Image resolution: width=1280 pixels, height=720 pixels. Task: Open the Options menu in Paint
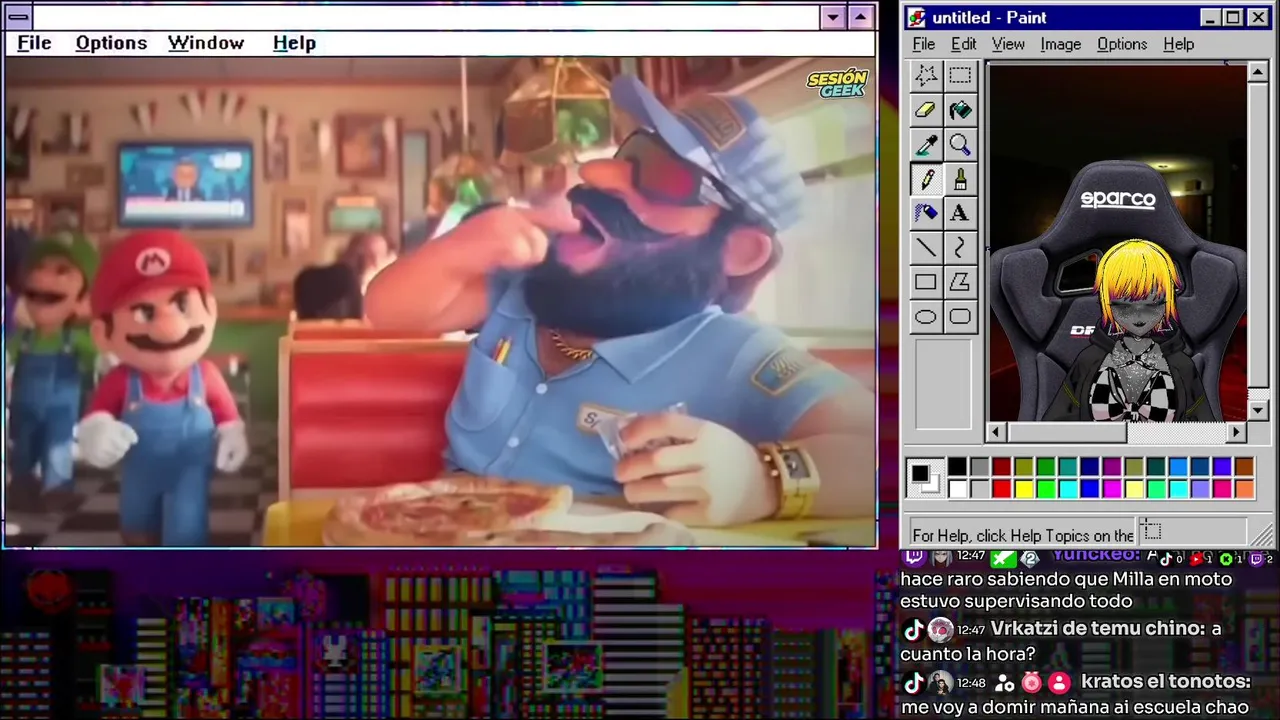1122,44
